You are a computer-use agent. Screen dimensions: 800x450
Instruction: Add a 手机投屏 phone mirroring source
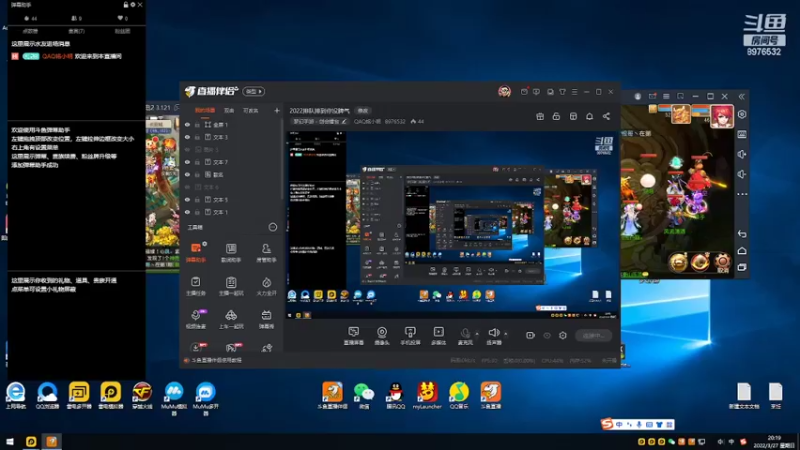410,336
